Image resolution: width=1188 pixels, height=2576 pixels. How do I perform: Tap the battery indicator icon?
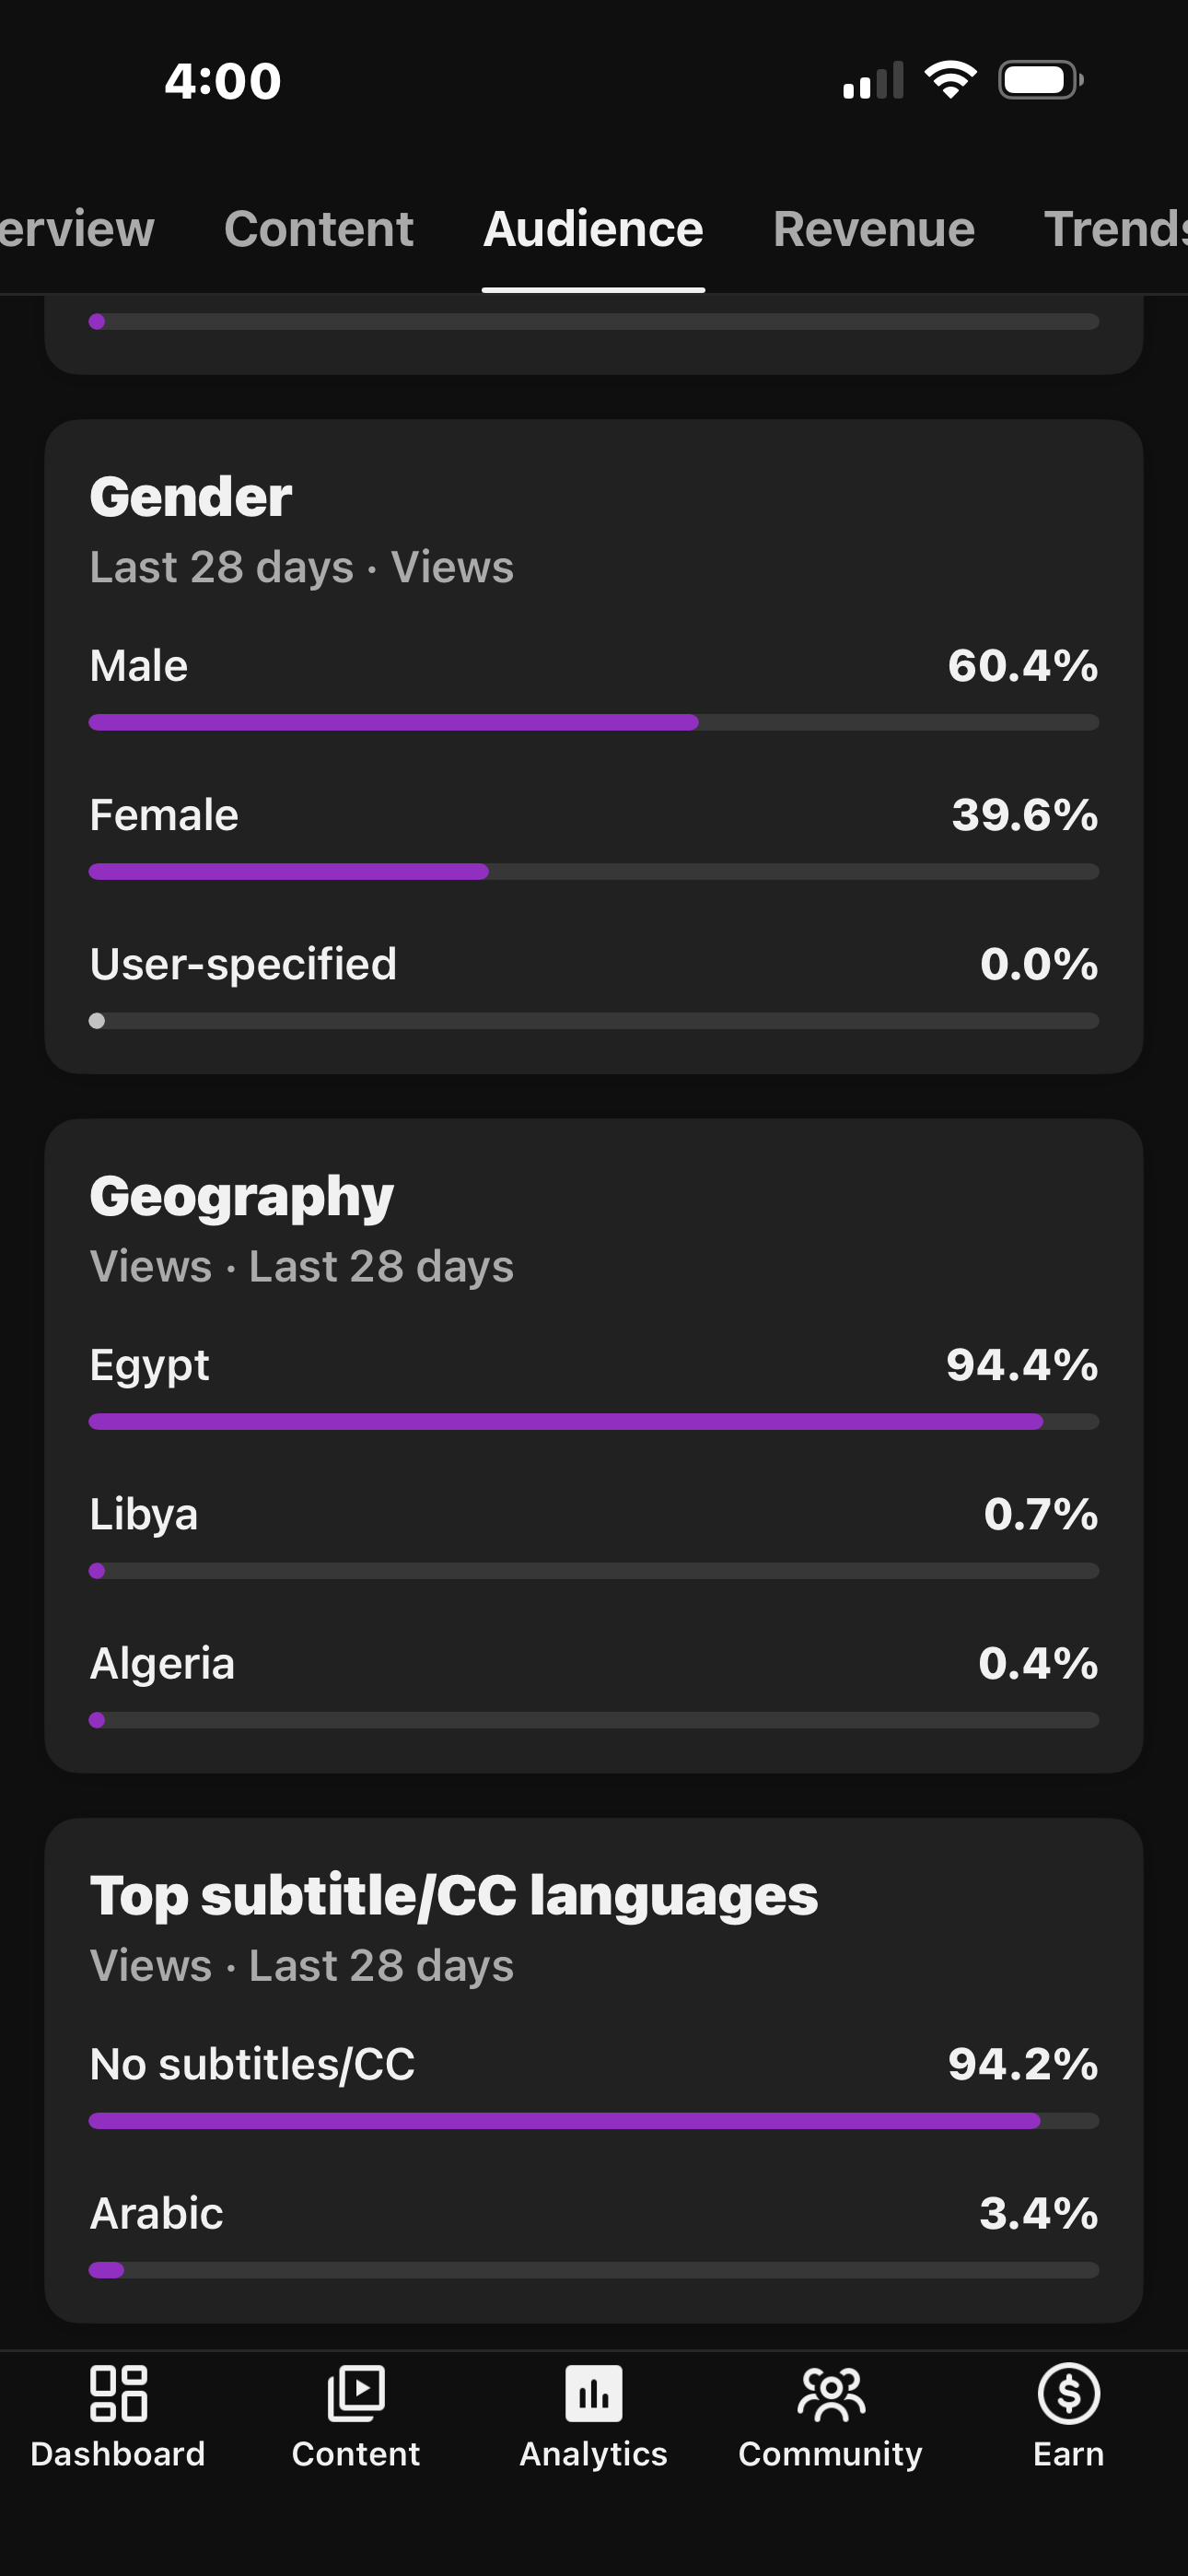pyautogui.click(x=1041, y=80)
